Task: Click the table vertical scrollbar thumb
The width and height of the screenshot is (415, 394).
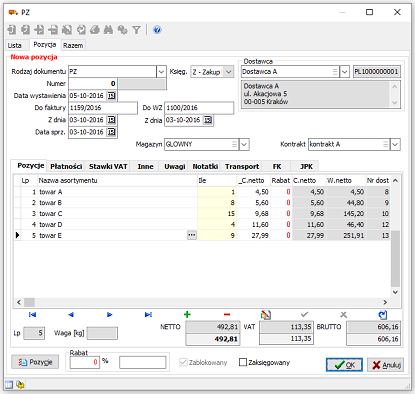Action: coord(395,258)
